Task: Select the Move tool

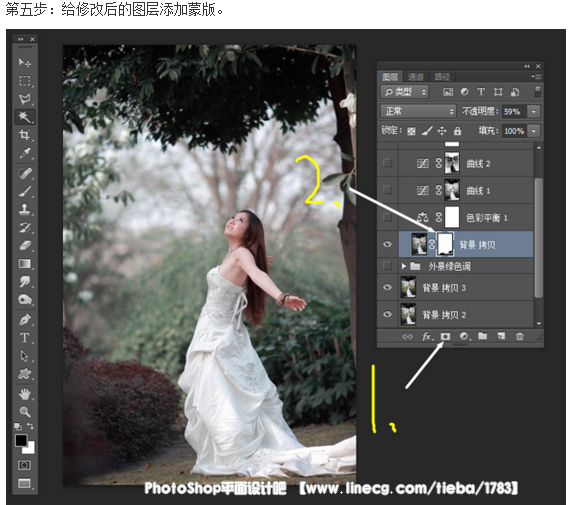Action: click(x=25, y=62)
